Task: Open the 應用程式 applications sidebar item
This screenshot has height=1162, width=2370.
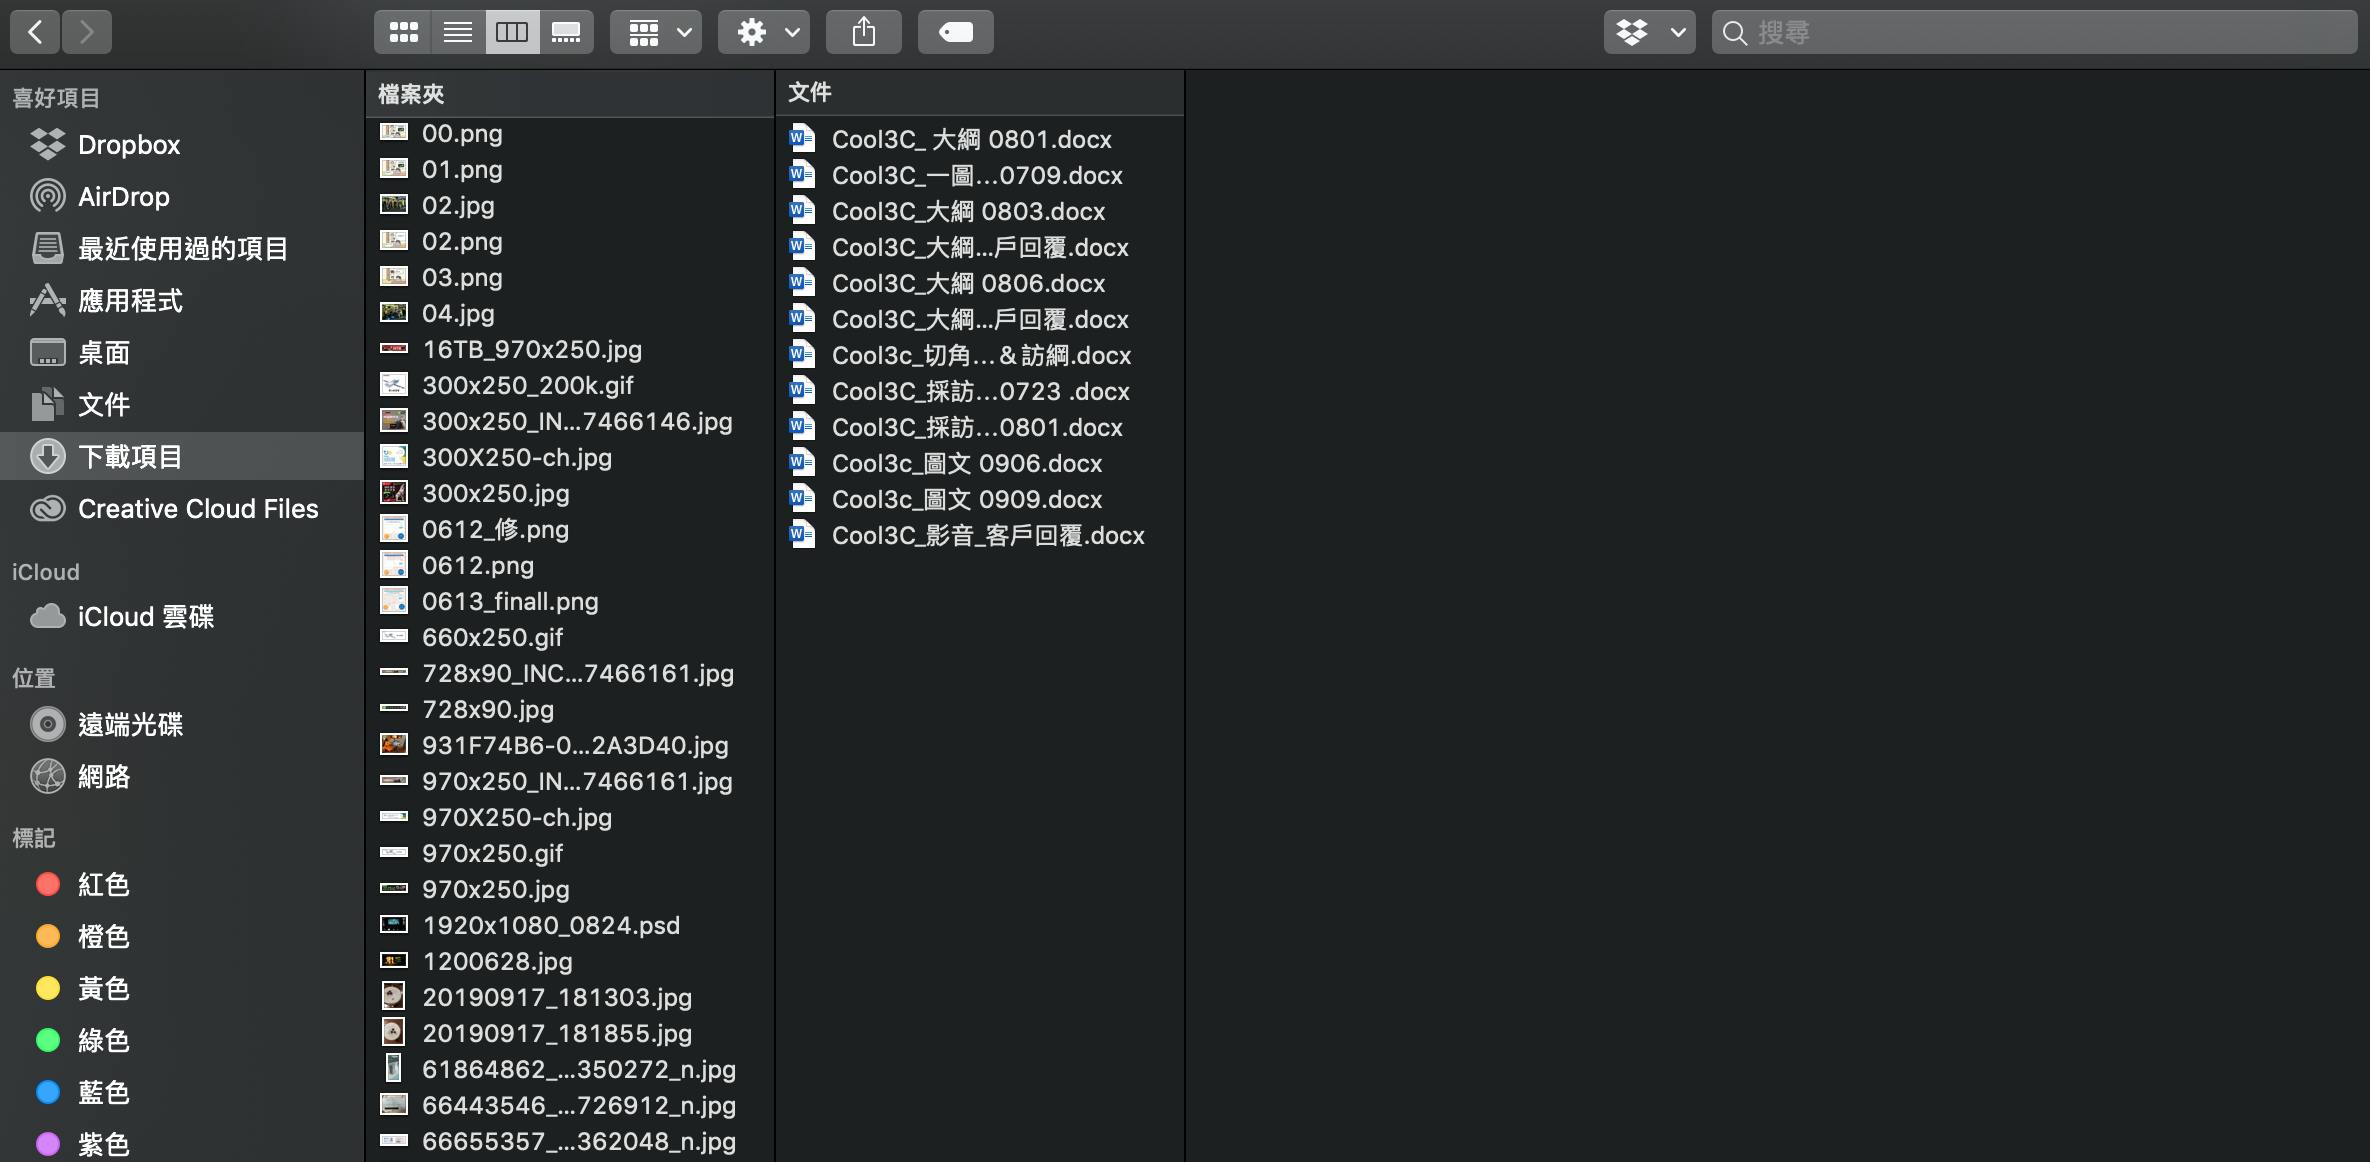Action: pyautogui.click(x=130, y=301)
